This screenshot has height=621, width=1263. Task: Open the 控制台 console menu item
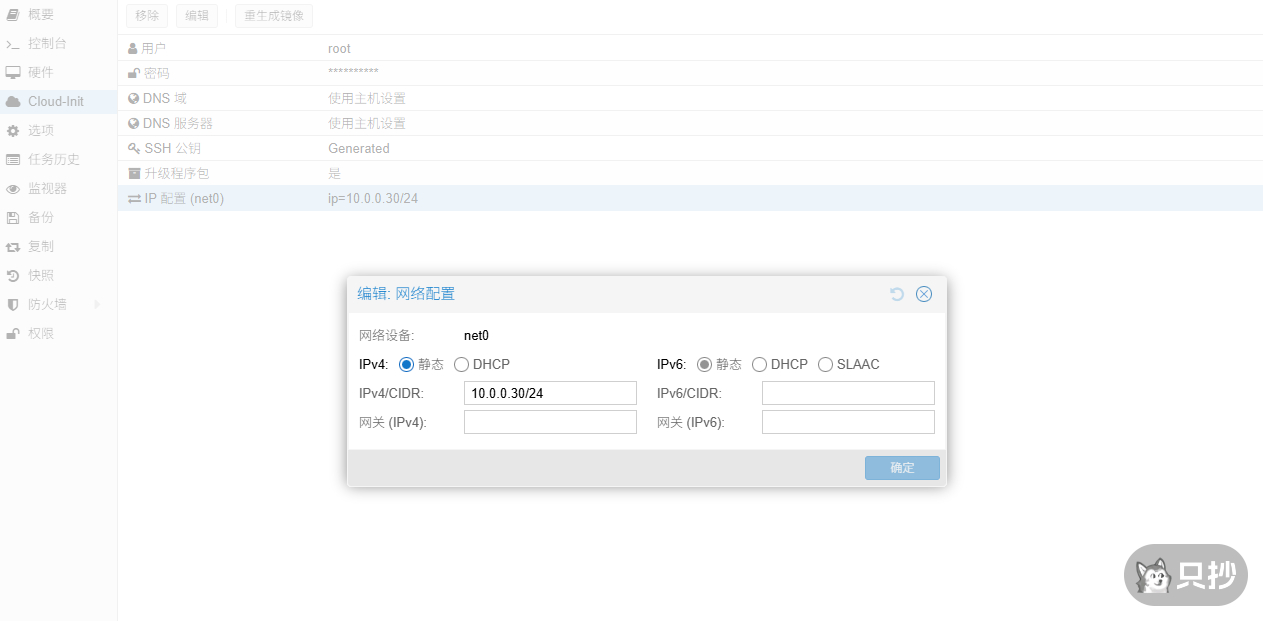[x=58, y=44]
